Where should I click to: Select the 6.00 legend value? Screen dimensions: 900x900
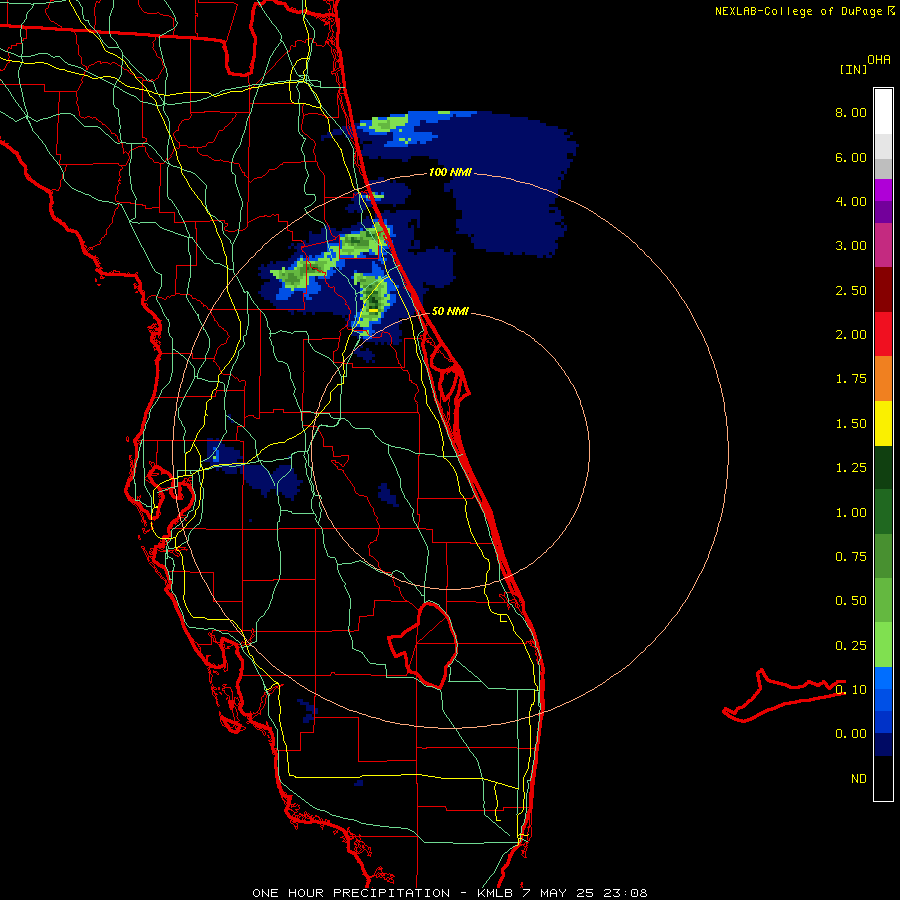pos(851,157)
